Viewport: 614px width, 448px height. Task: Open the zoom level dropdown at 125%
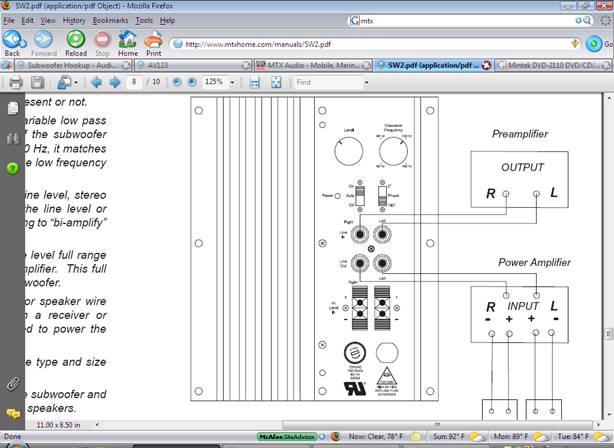click(x=233, y=82)
